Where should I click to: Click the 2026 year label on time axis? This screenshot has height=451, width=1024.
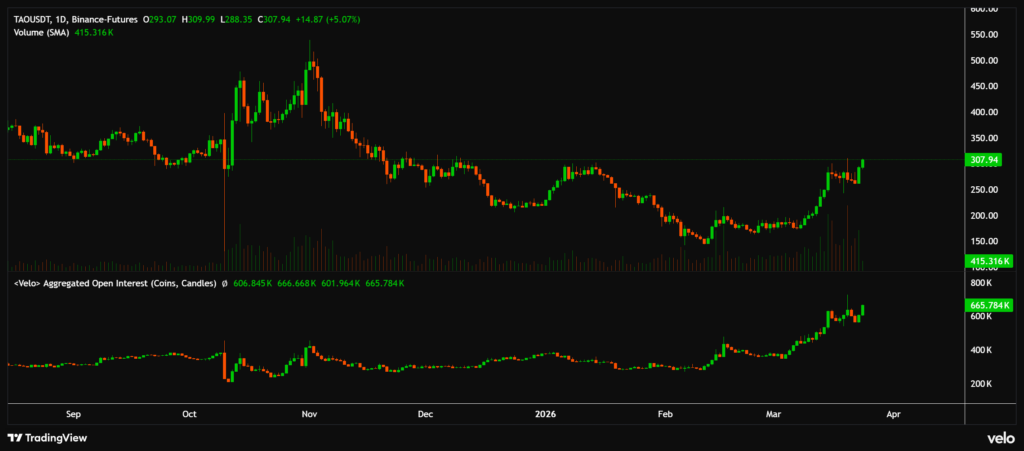click(x=545, y=412)
